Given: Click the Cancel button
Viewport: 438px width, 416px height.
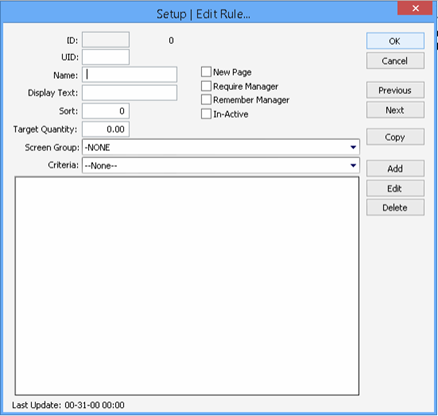Looking at the screenshot, I should pos(395,61).
